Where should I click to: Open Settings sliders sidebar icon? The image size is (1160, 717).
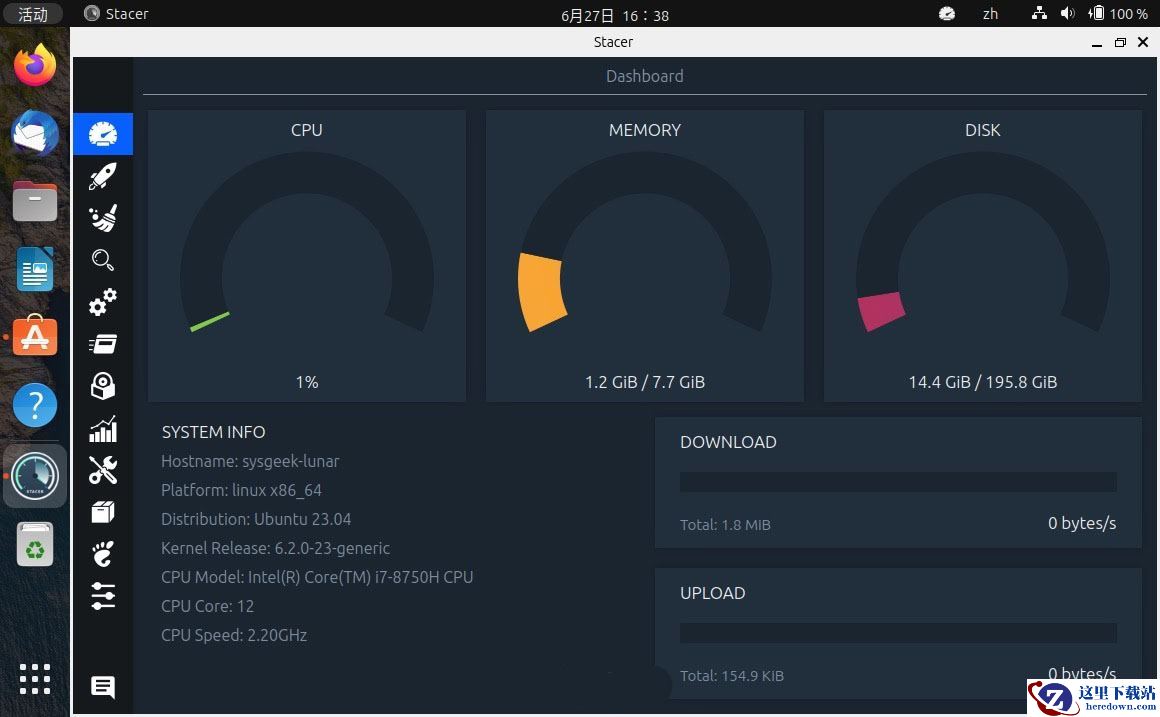click(103, 596)
